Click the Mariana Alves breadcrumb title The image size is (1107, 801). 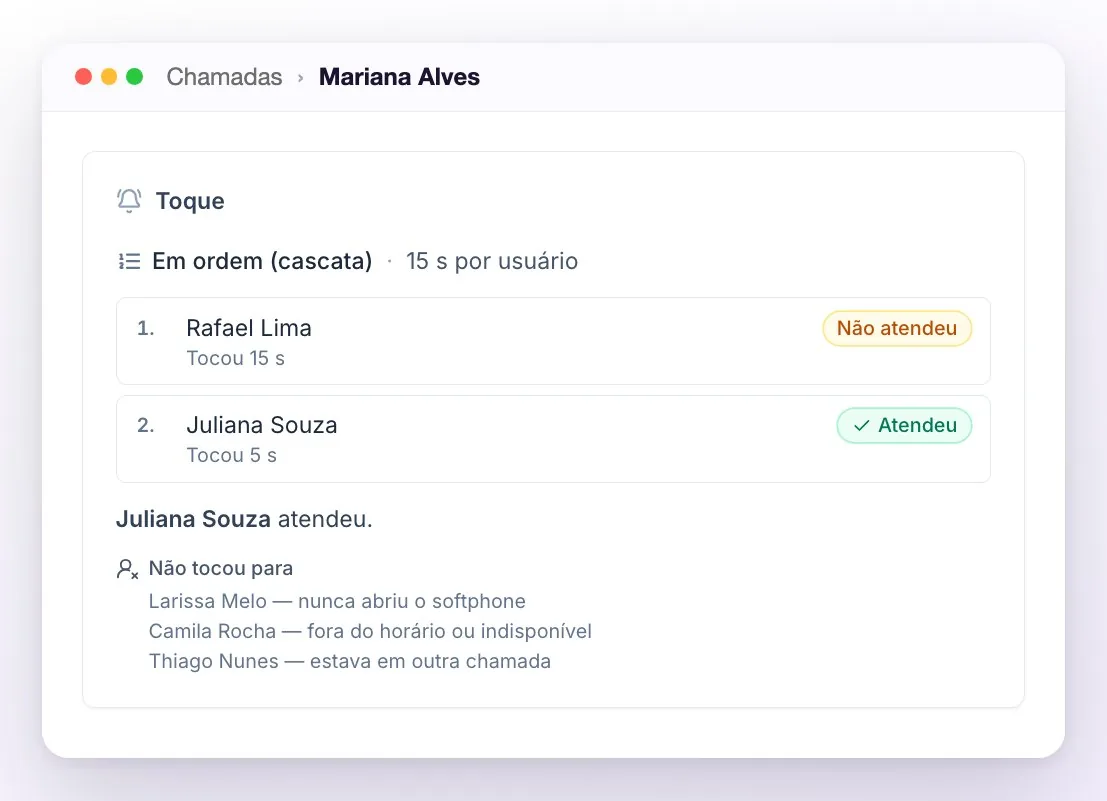pyautogui.click(x=399, y=76)
